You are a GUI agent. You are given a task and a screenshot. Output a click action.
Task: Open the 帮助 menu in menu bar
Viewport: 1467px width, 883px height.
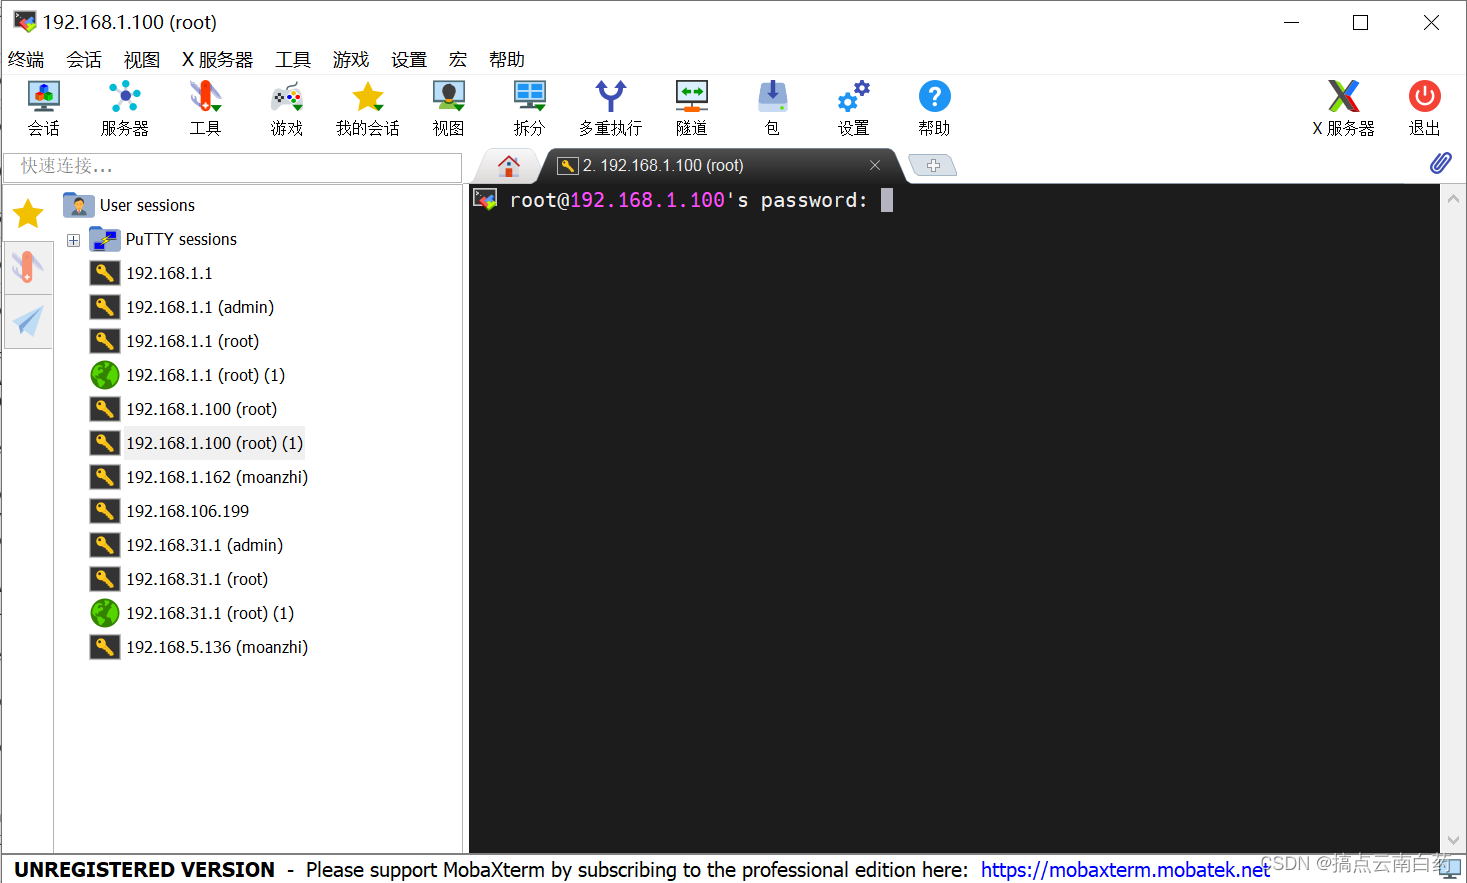coord(507,60)
